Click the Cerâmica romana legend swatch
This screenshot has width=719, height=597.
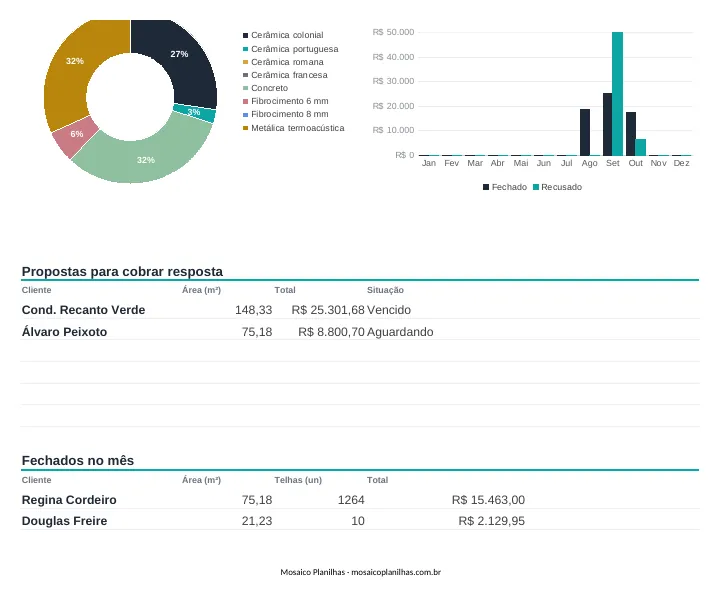click(x=245, y=62)
